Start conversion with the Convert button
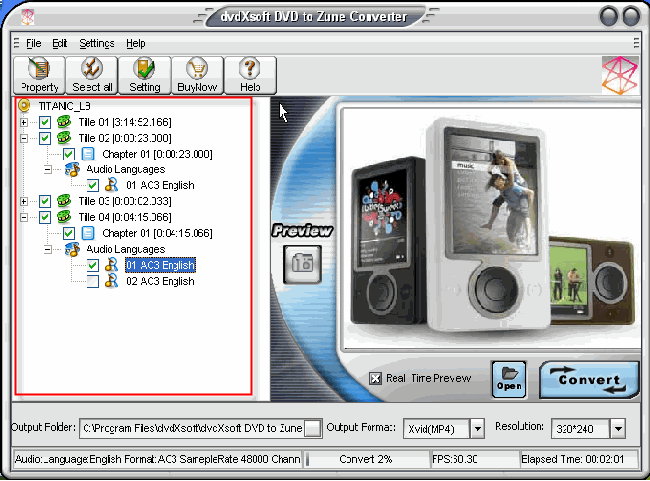Screen dimensions: 650x481 [x=589, y=380]
